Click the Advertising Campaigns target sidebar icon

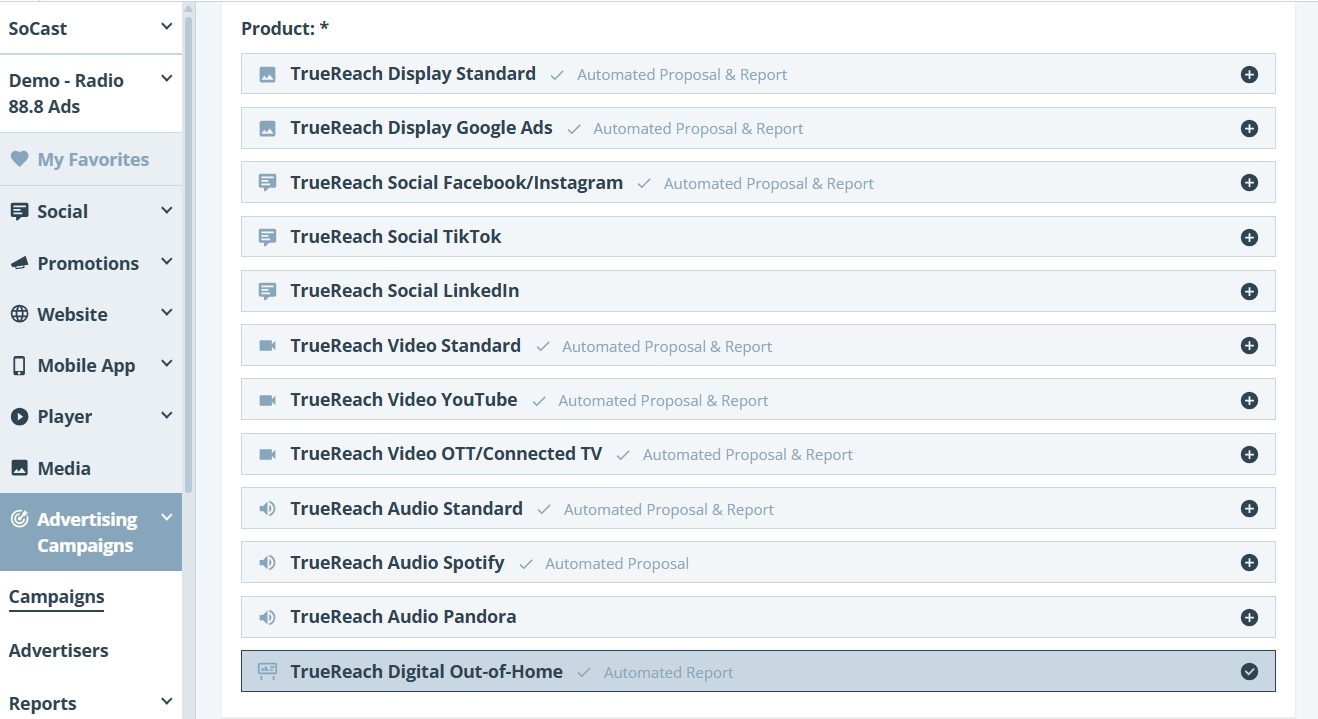click(x=19, y=519)
